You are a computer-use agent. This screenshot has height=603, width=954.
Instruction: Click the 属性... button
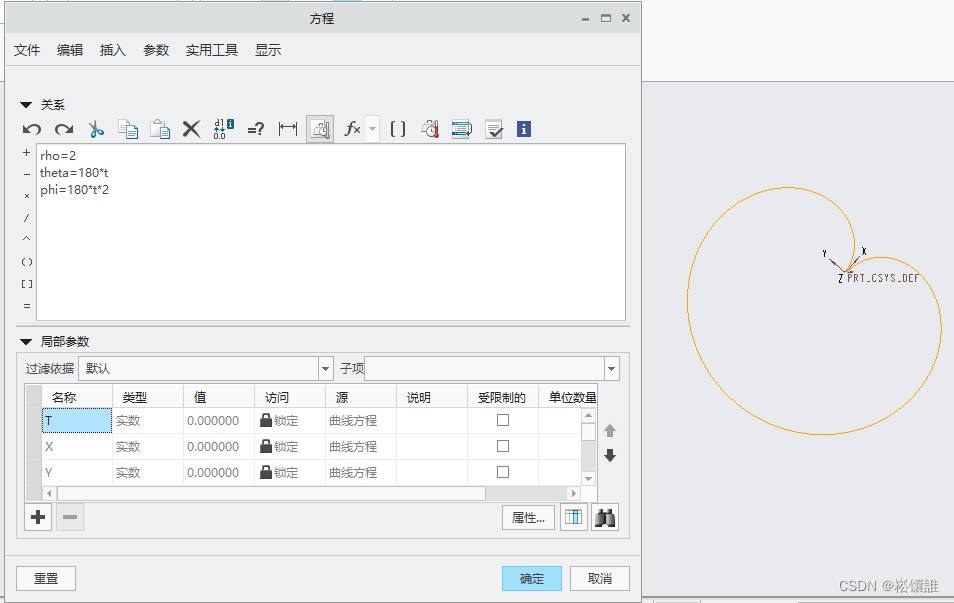pos(528,518)
